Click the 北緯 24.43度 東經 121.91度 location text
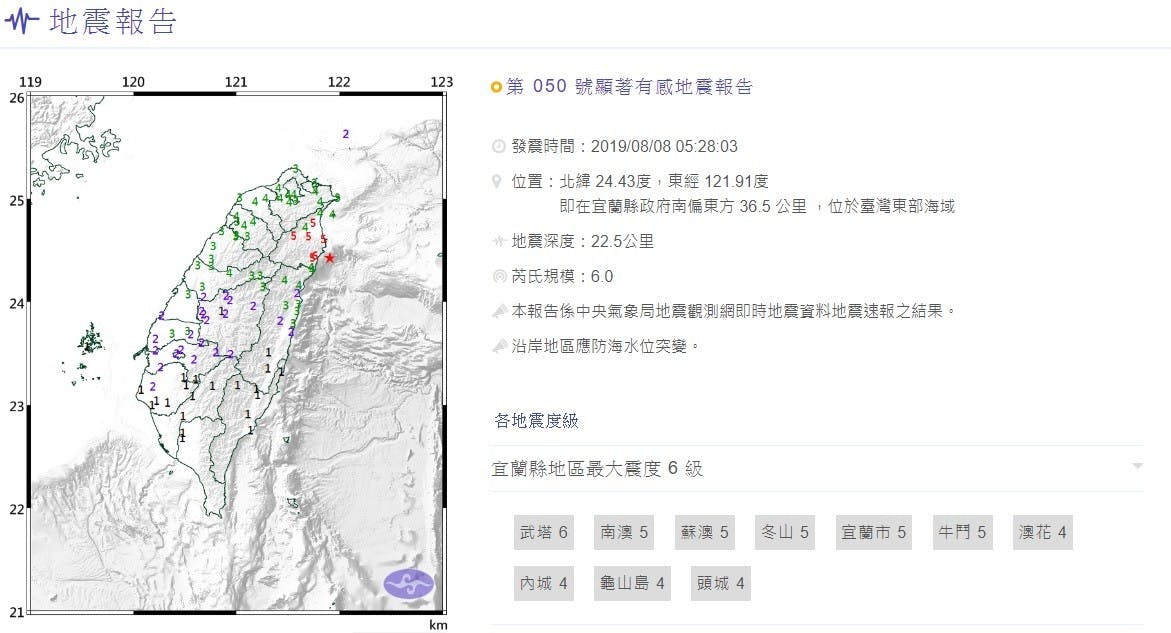Viewport: 1171px width, 633px height. pyautogui.click(x=665, y=181)
